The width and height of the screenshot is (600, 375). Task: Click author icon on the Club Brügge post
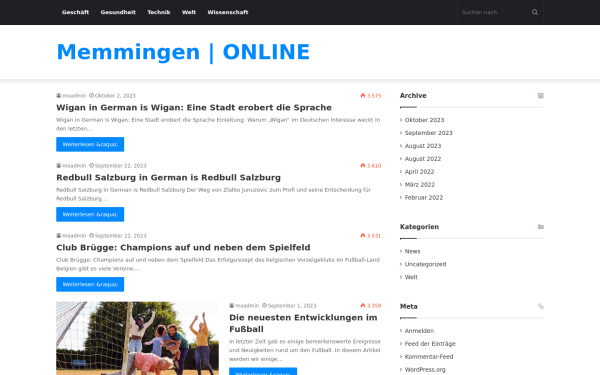tap(59, 236)
